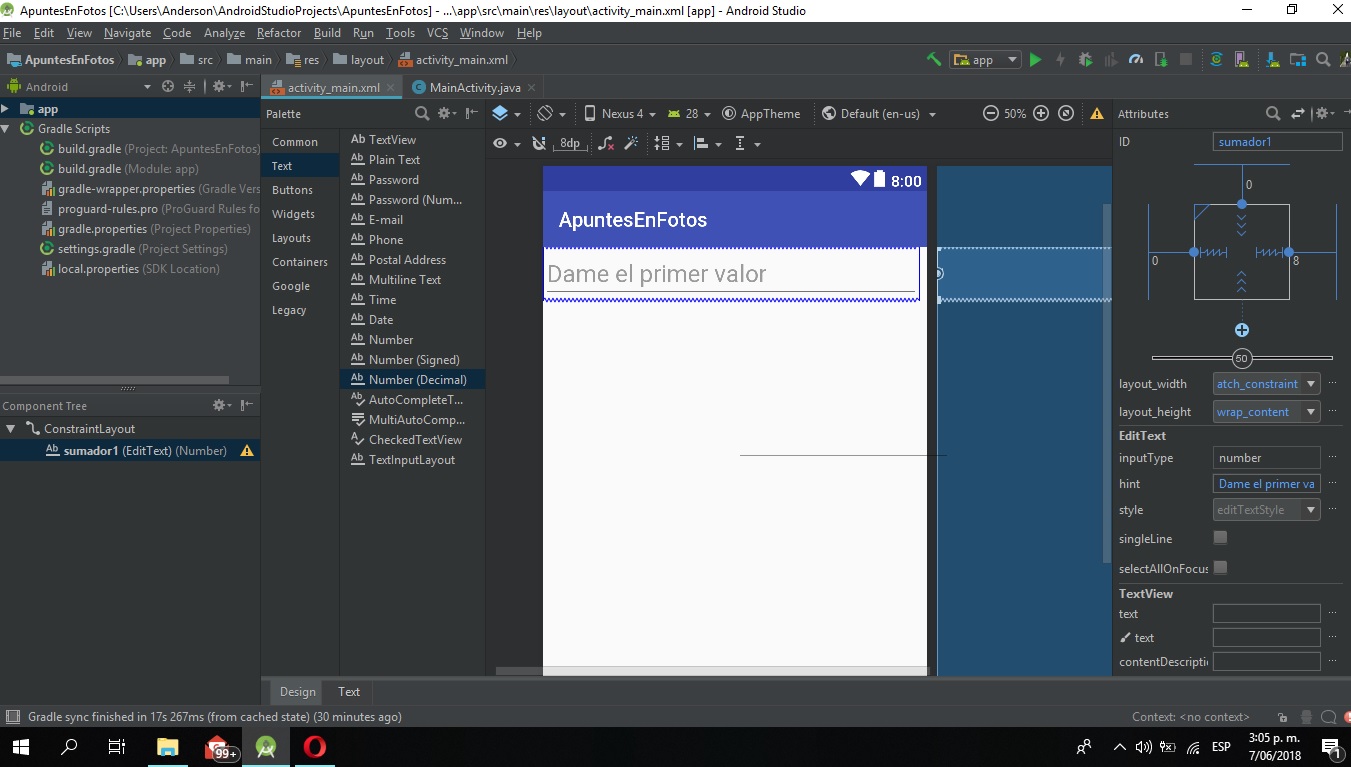Toggle the singleLine checkbox

[x=1220, y=538]
